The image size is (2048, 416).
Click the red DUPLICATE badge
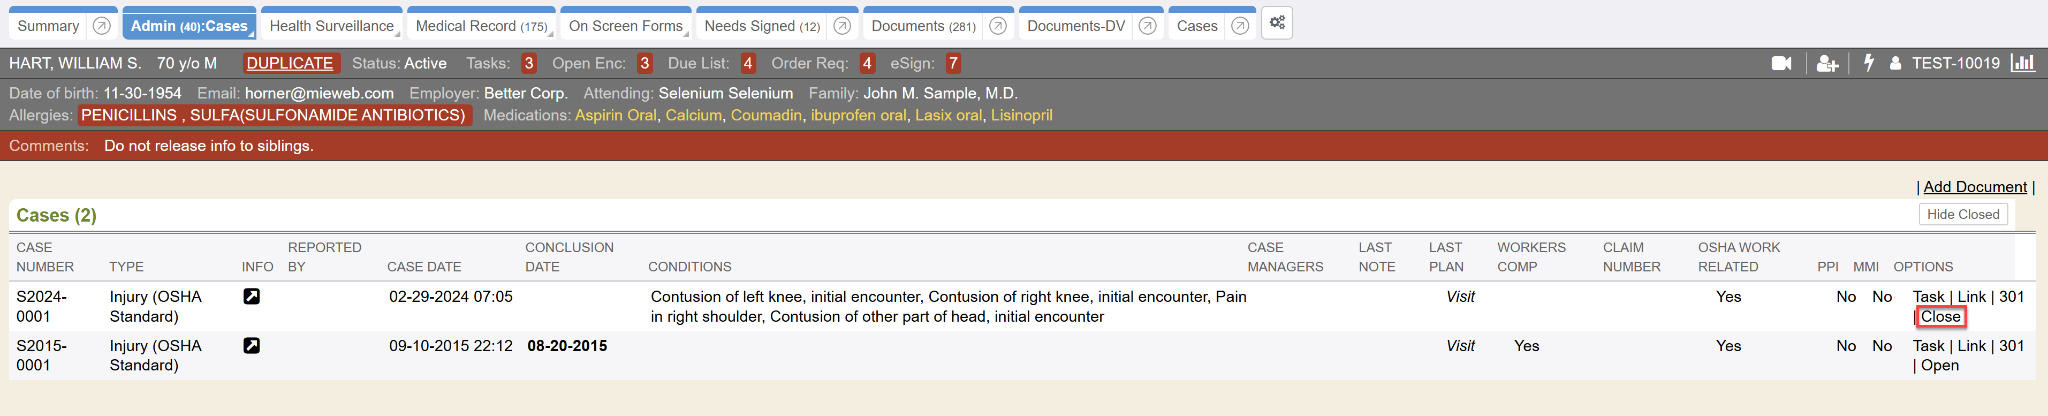point(290,63)
